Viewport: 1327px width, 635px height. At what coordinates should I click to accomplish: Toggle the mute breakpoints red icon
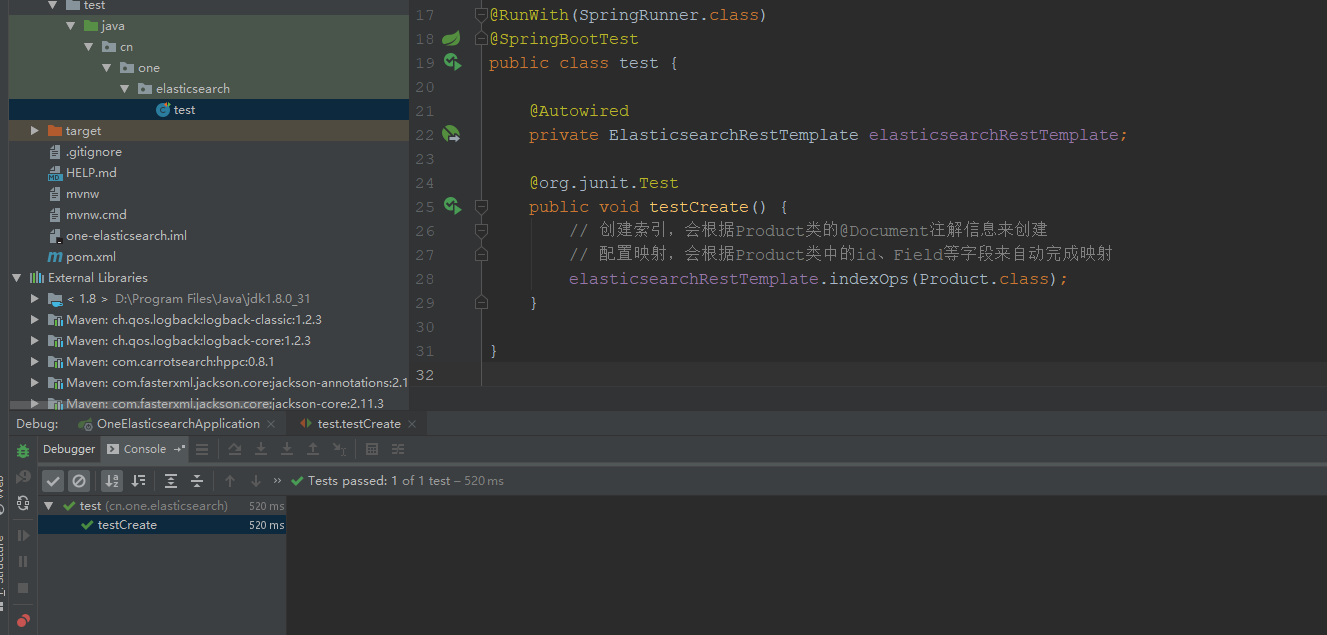tap(22, 621)
